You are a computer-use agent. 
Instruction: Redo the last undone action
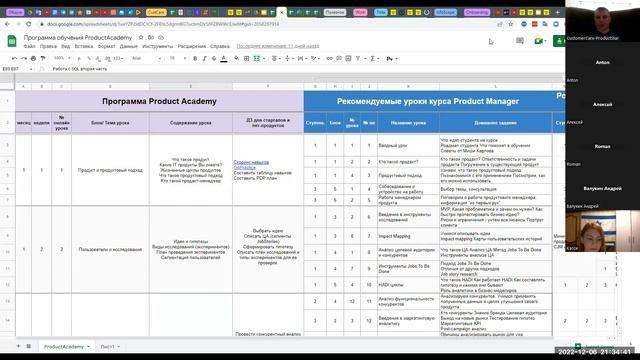point(24,58)
